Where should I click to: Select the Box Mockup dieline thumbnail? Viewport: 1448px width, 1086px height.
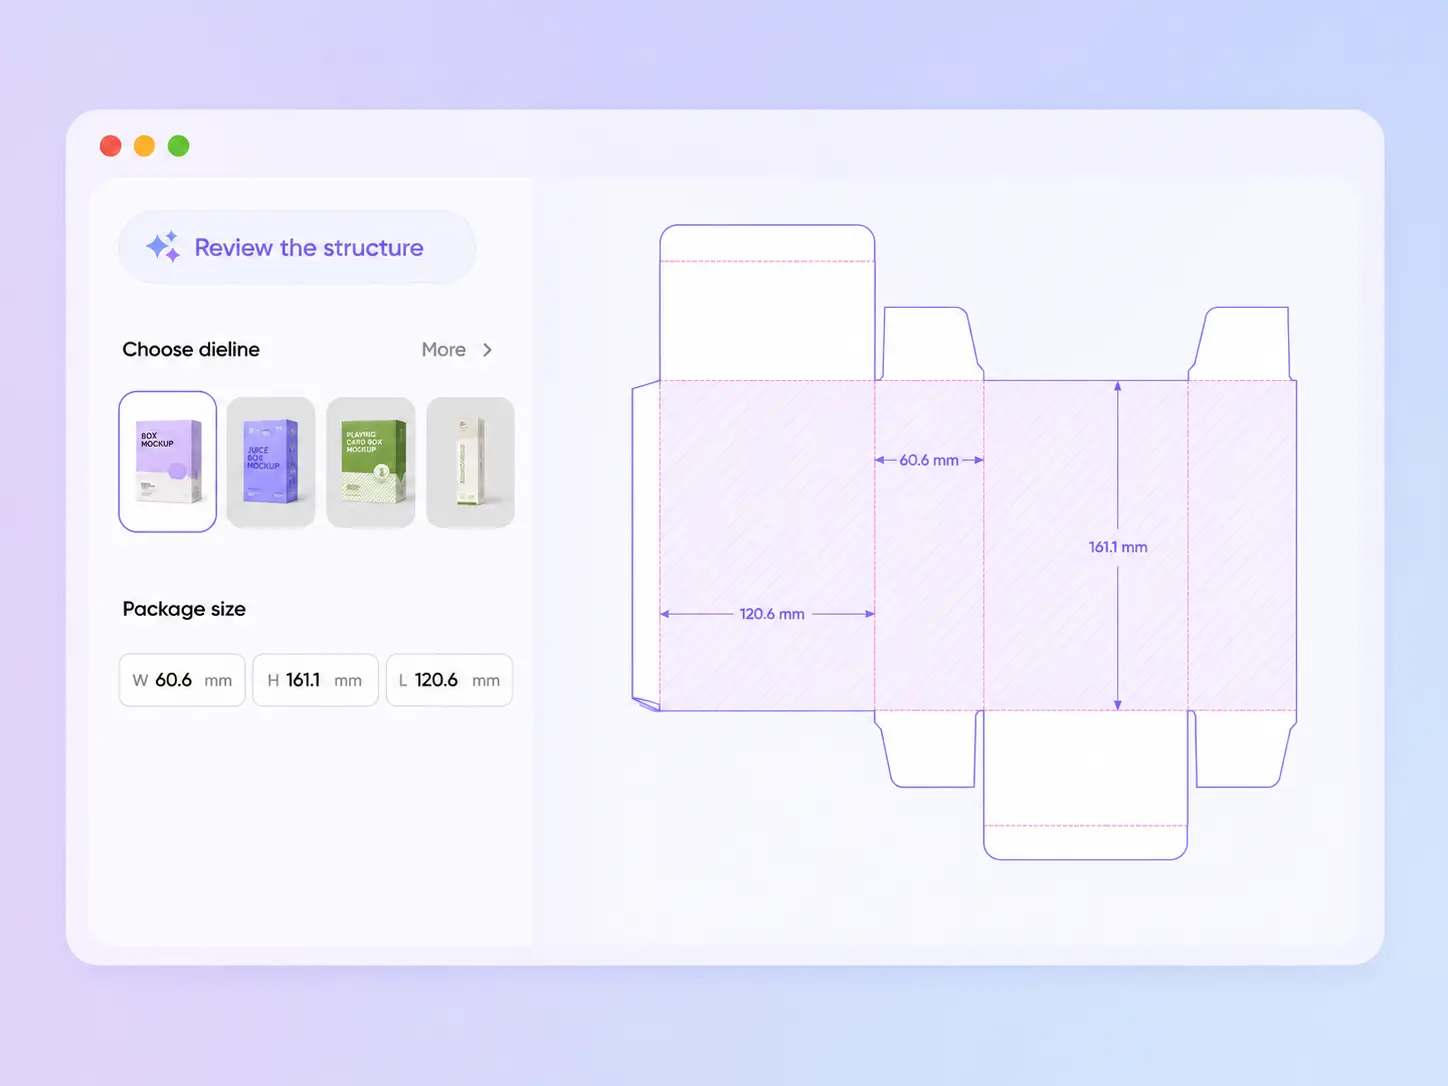(168, 462)
